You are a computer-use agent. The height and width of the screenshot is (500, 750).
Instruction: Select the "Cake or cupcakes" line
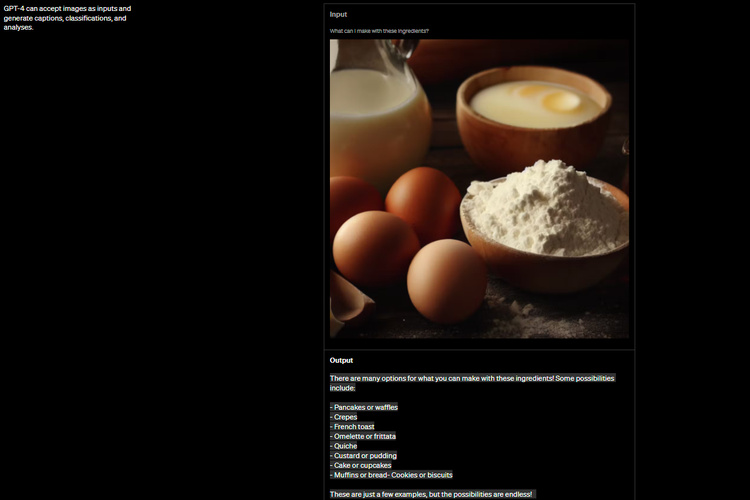(362, 465)
